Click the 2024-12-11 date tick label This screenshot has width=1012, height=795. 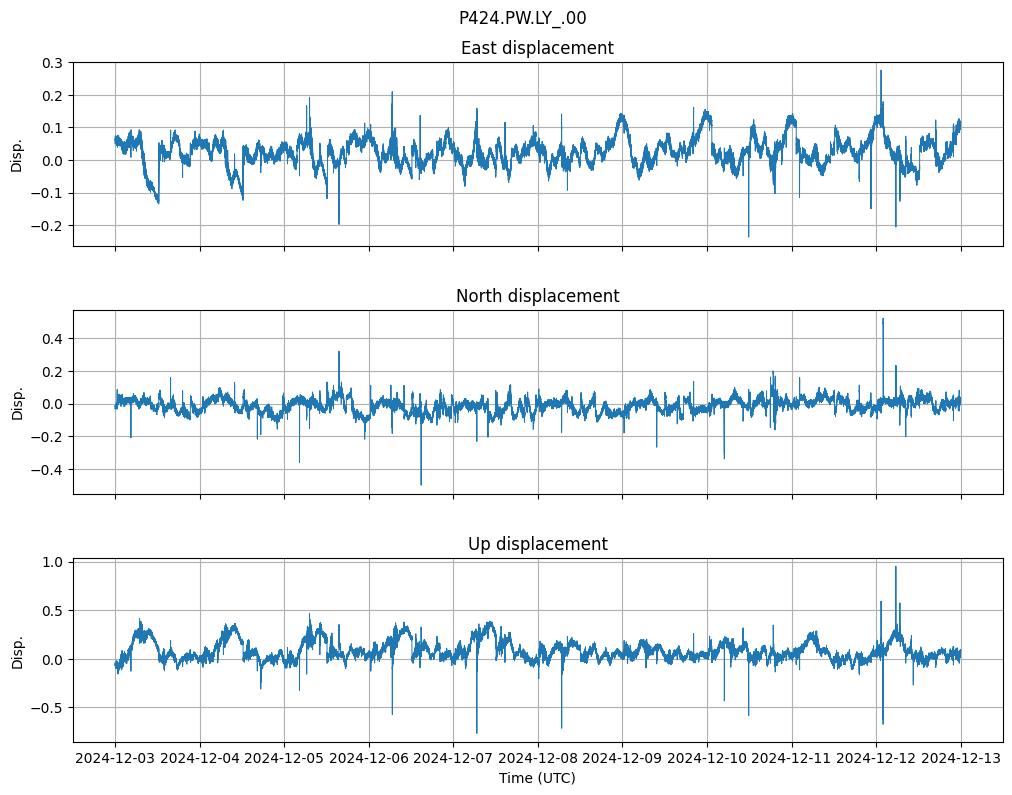pos(792,759)
